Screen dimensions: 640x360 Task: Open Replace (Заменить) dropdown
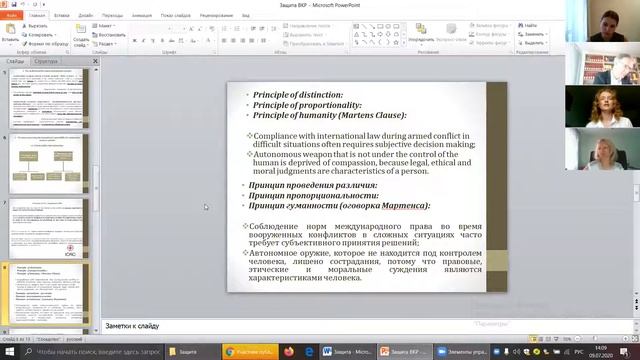[533, 34]
